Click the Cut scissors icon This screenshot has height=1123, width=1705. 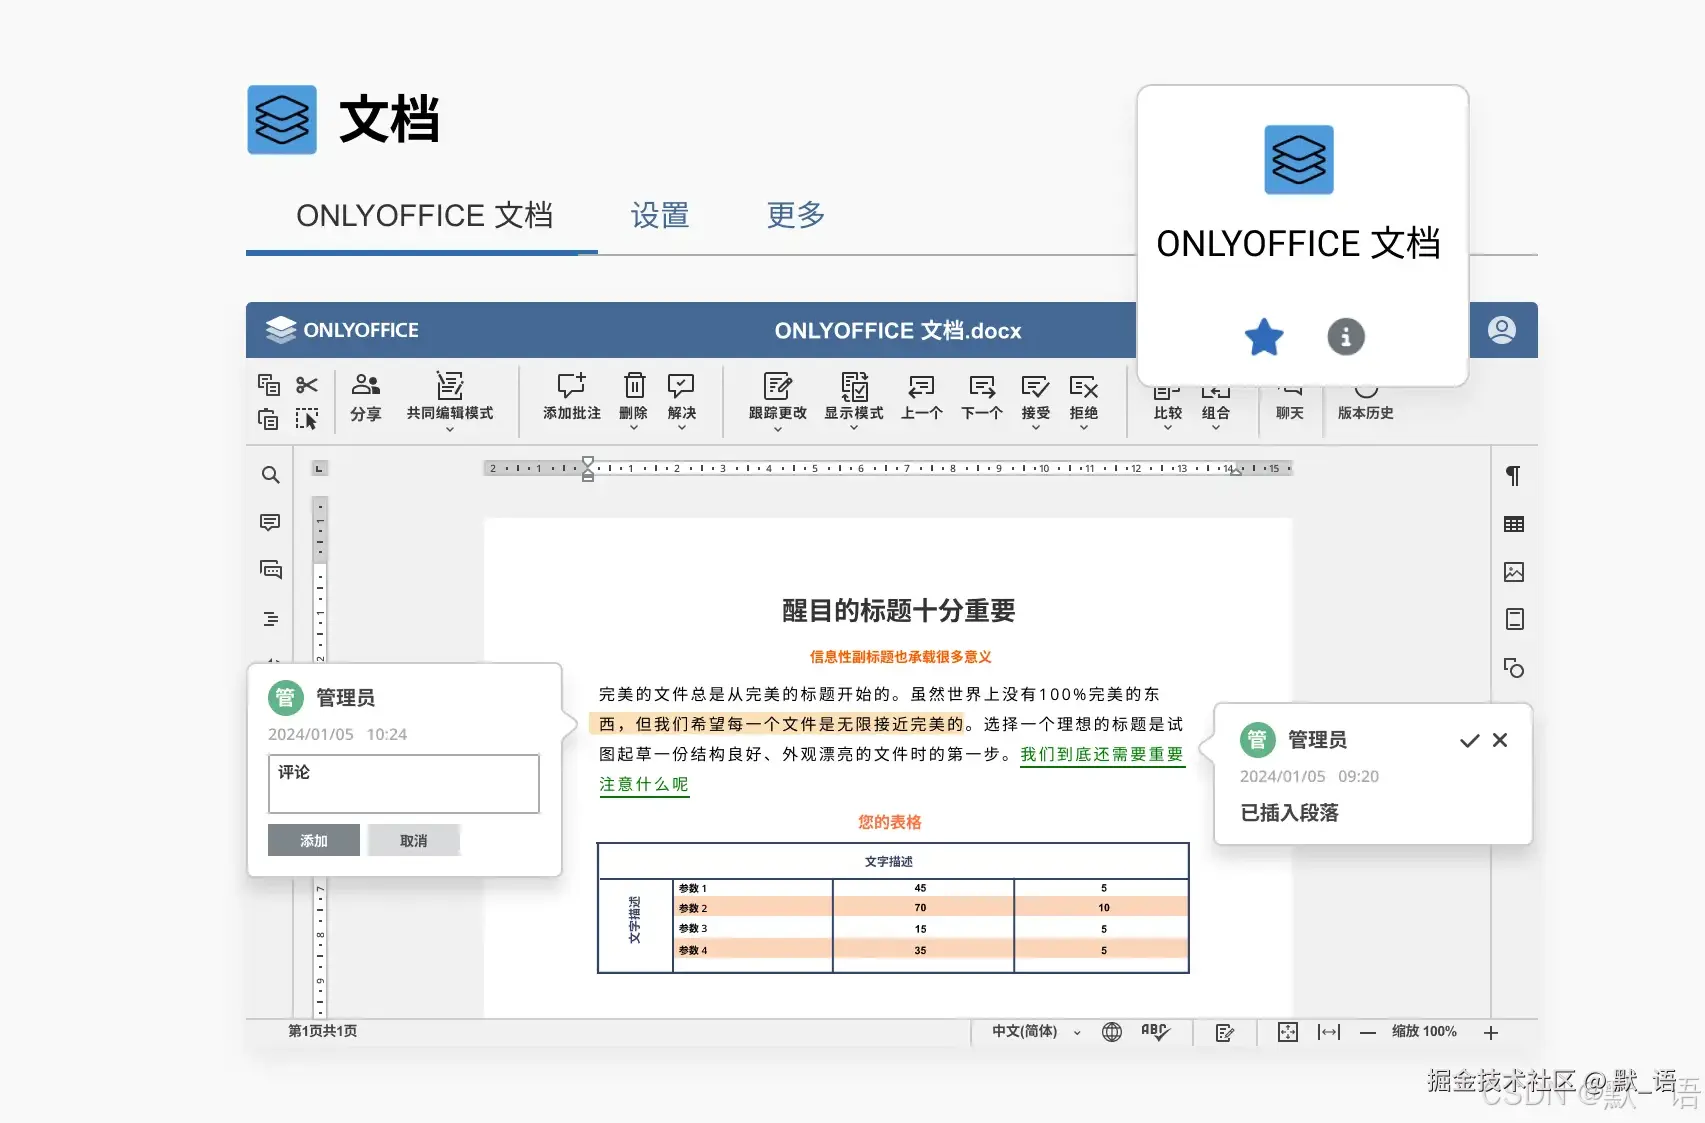(307, 383)
